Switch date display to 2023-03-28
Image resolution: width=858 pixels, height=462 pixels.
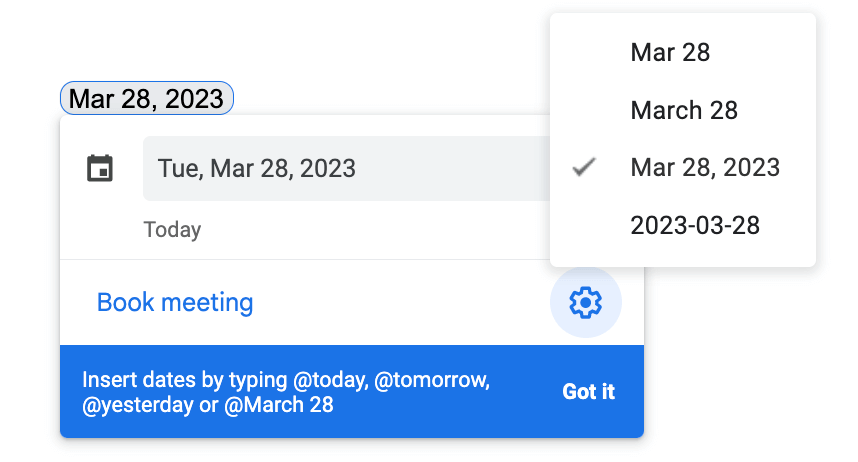click(x=683, y=225)
